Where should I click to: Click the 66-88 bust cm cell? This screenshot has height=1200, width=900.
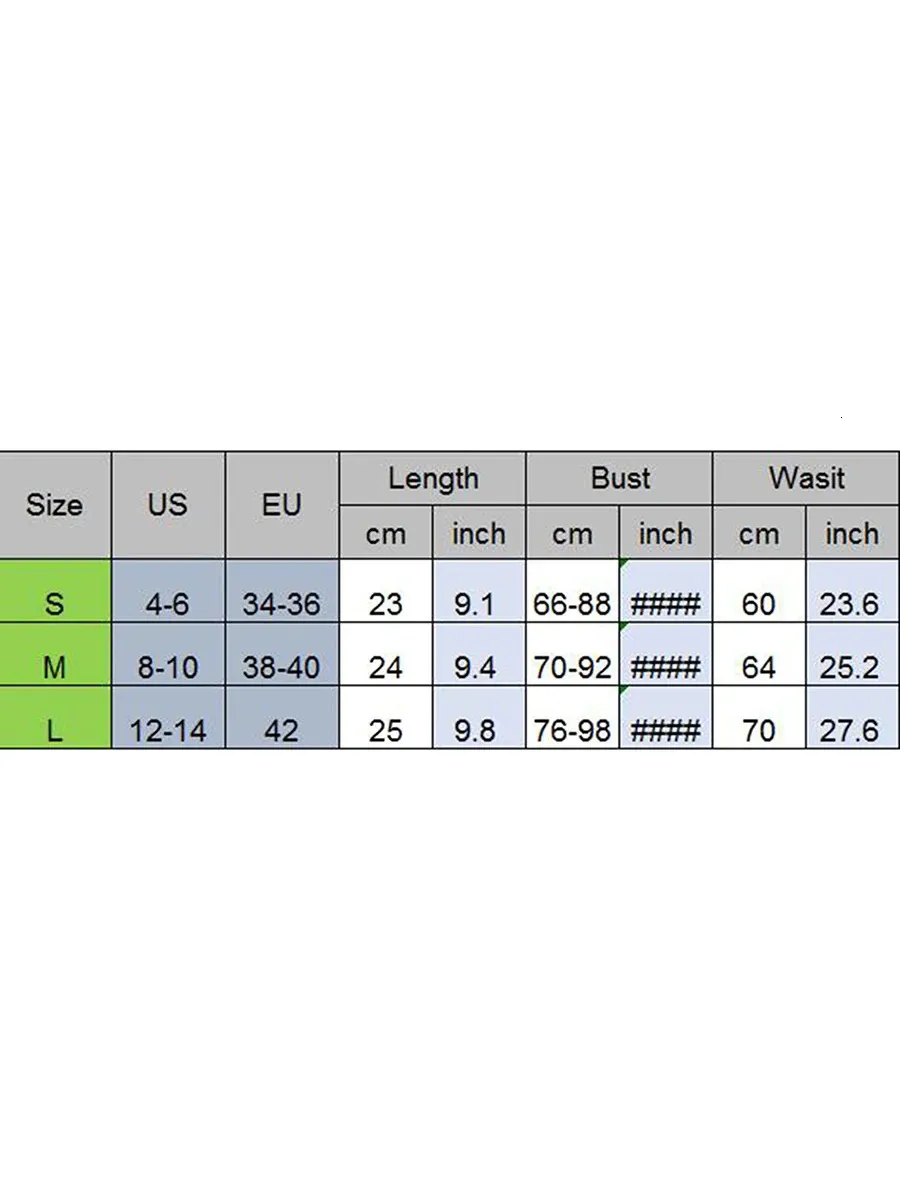coord(572,604)
